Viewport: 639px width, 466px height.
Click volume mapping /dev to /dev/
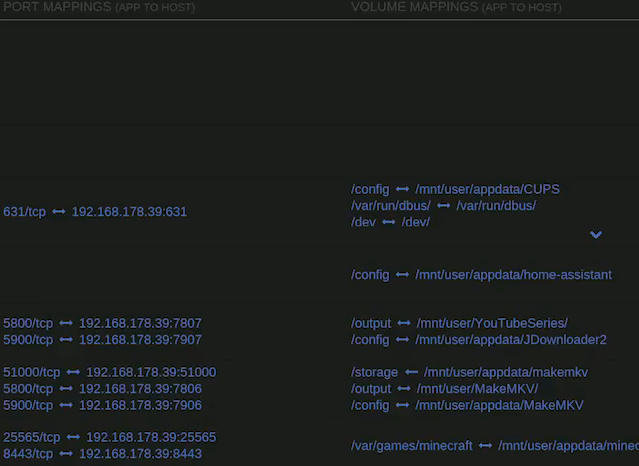(x=390, y=222)
